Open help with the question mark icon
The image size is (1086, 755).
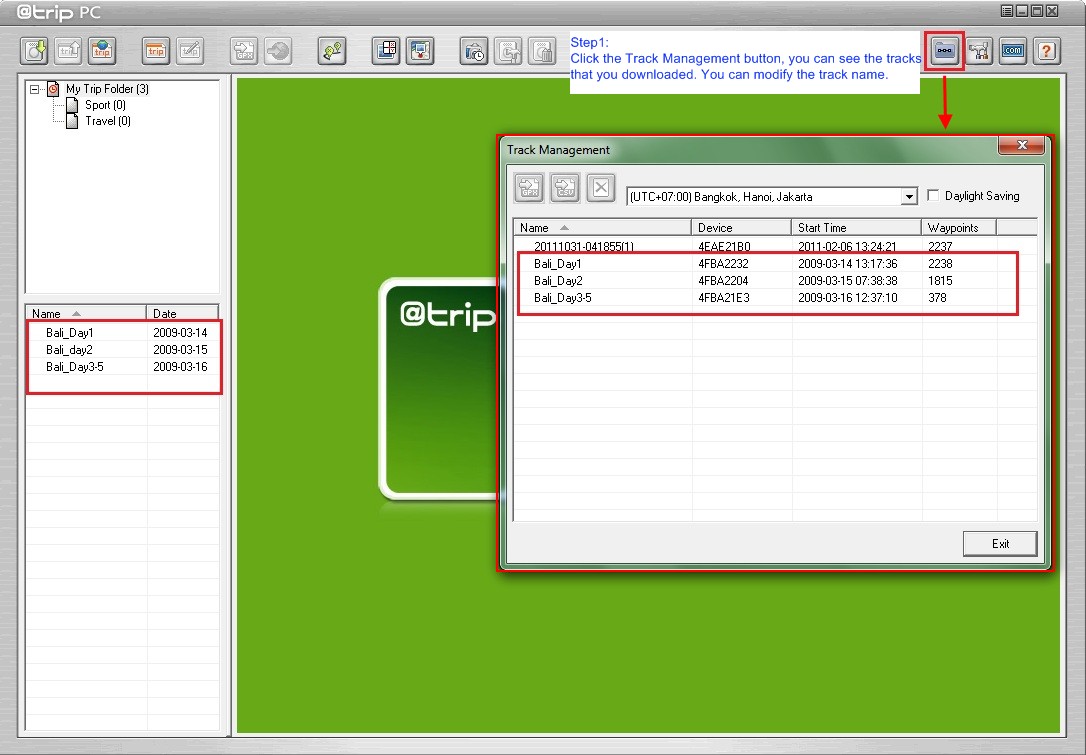pyautogui.click(x=1047, y=51)
